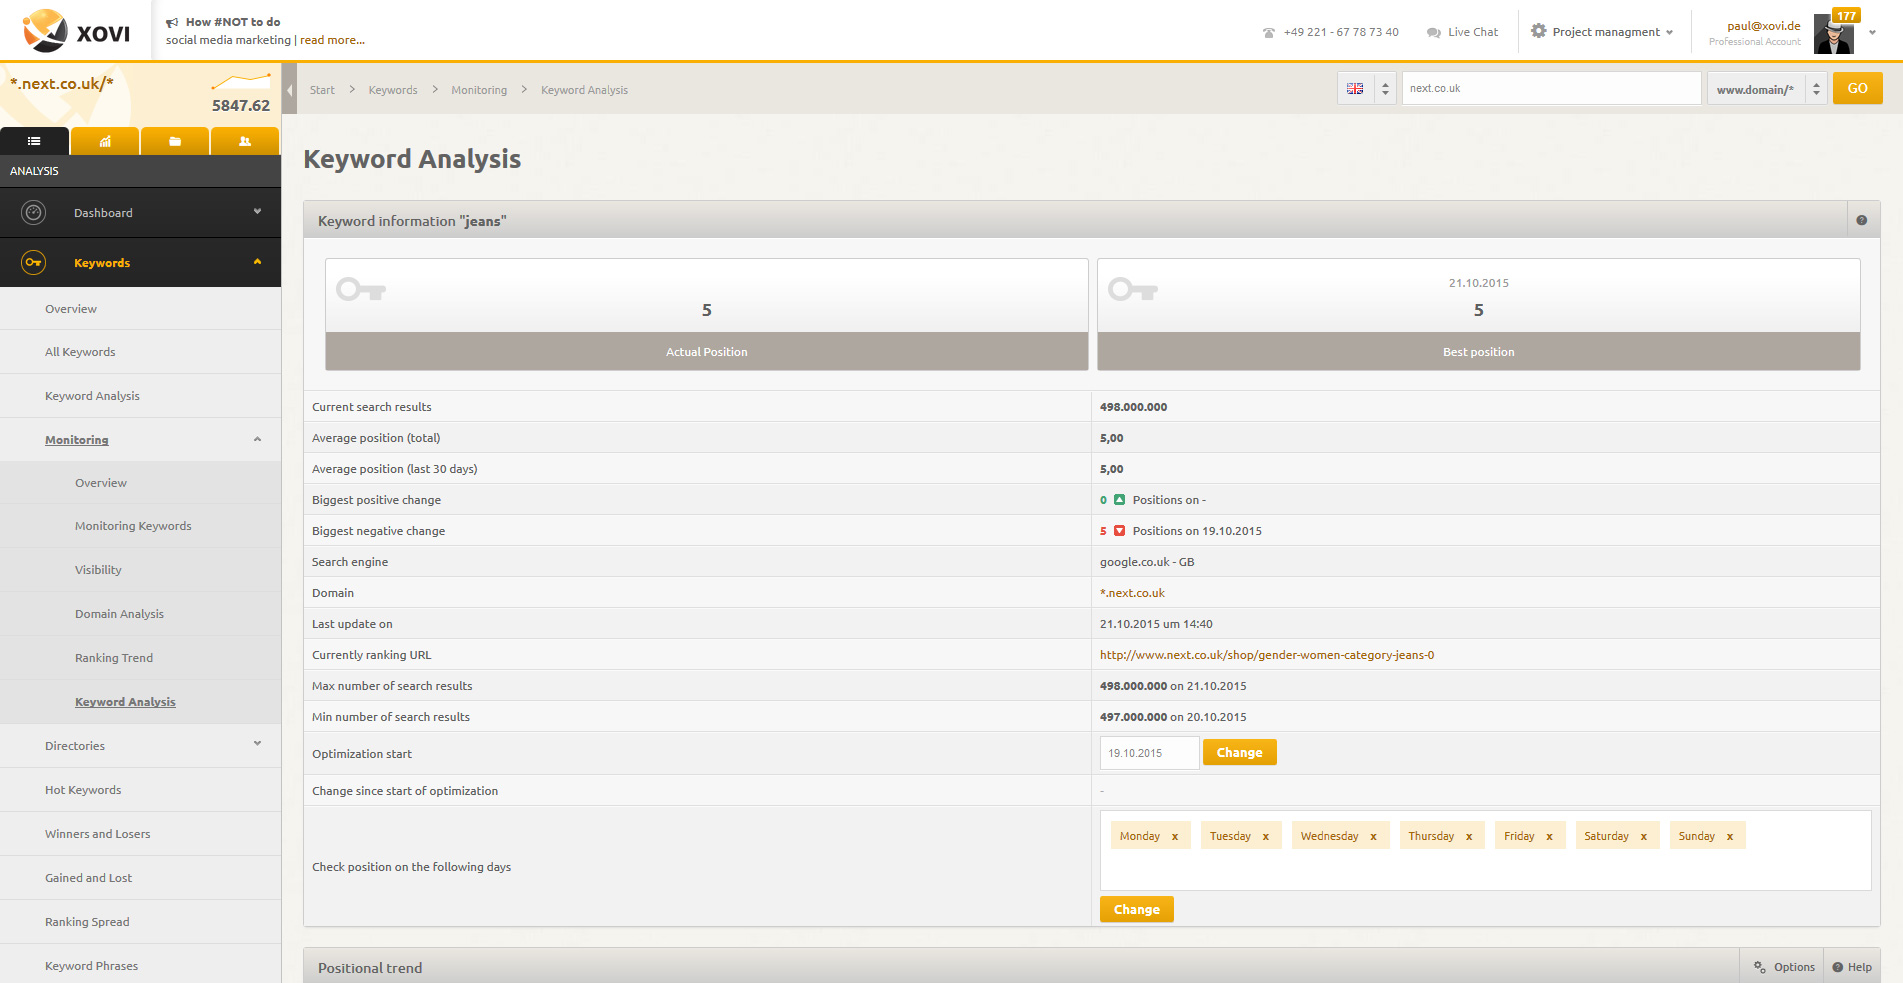Click the UK flag icon
This screenshot has width=1903, height=983.
pyautogui.click(x=1355, y=89)
